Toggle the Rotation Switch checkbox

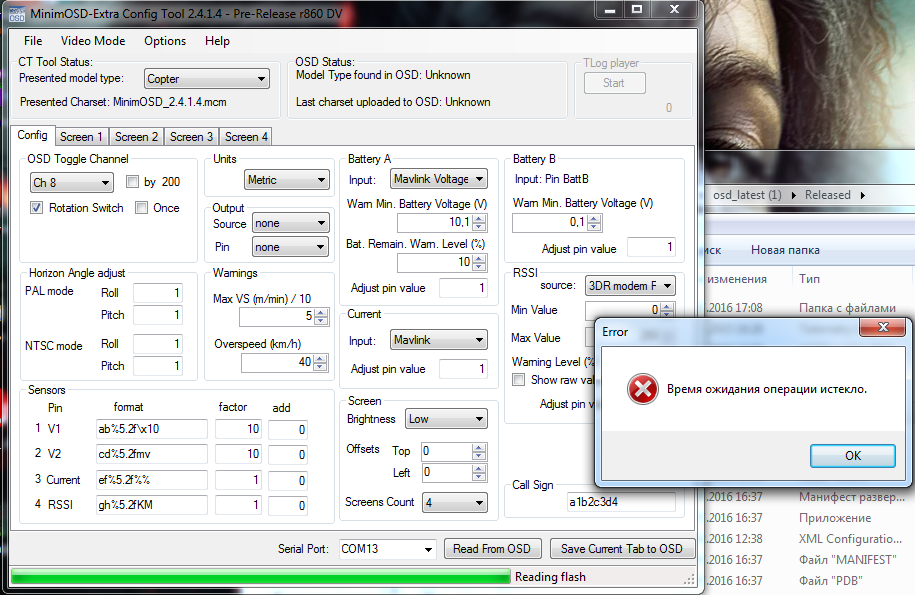[x=37, y=208]
